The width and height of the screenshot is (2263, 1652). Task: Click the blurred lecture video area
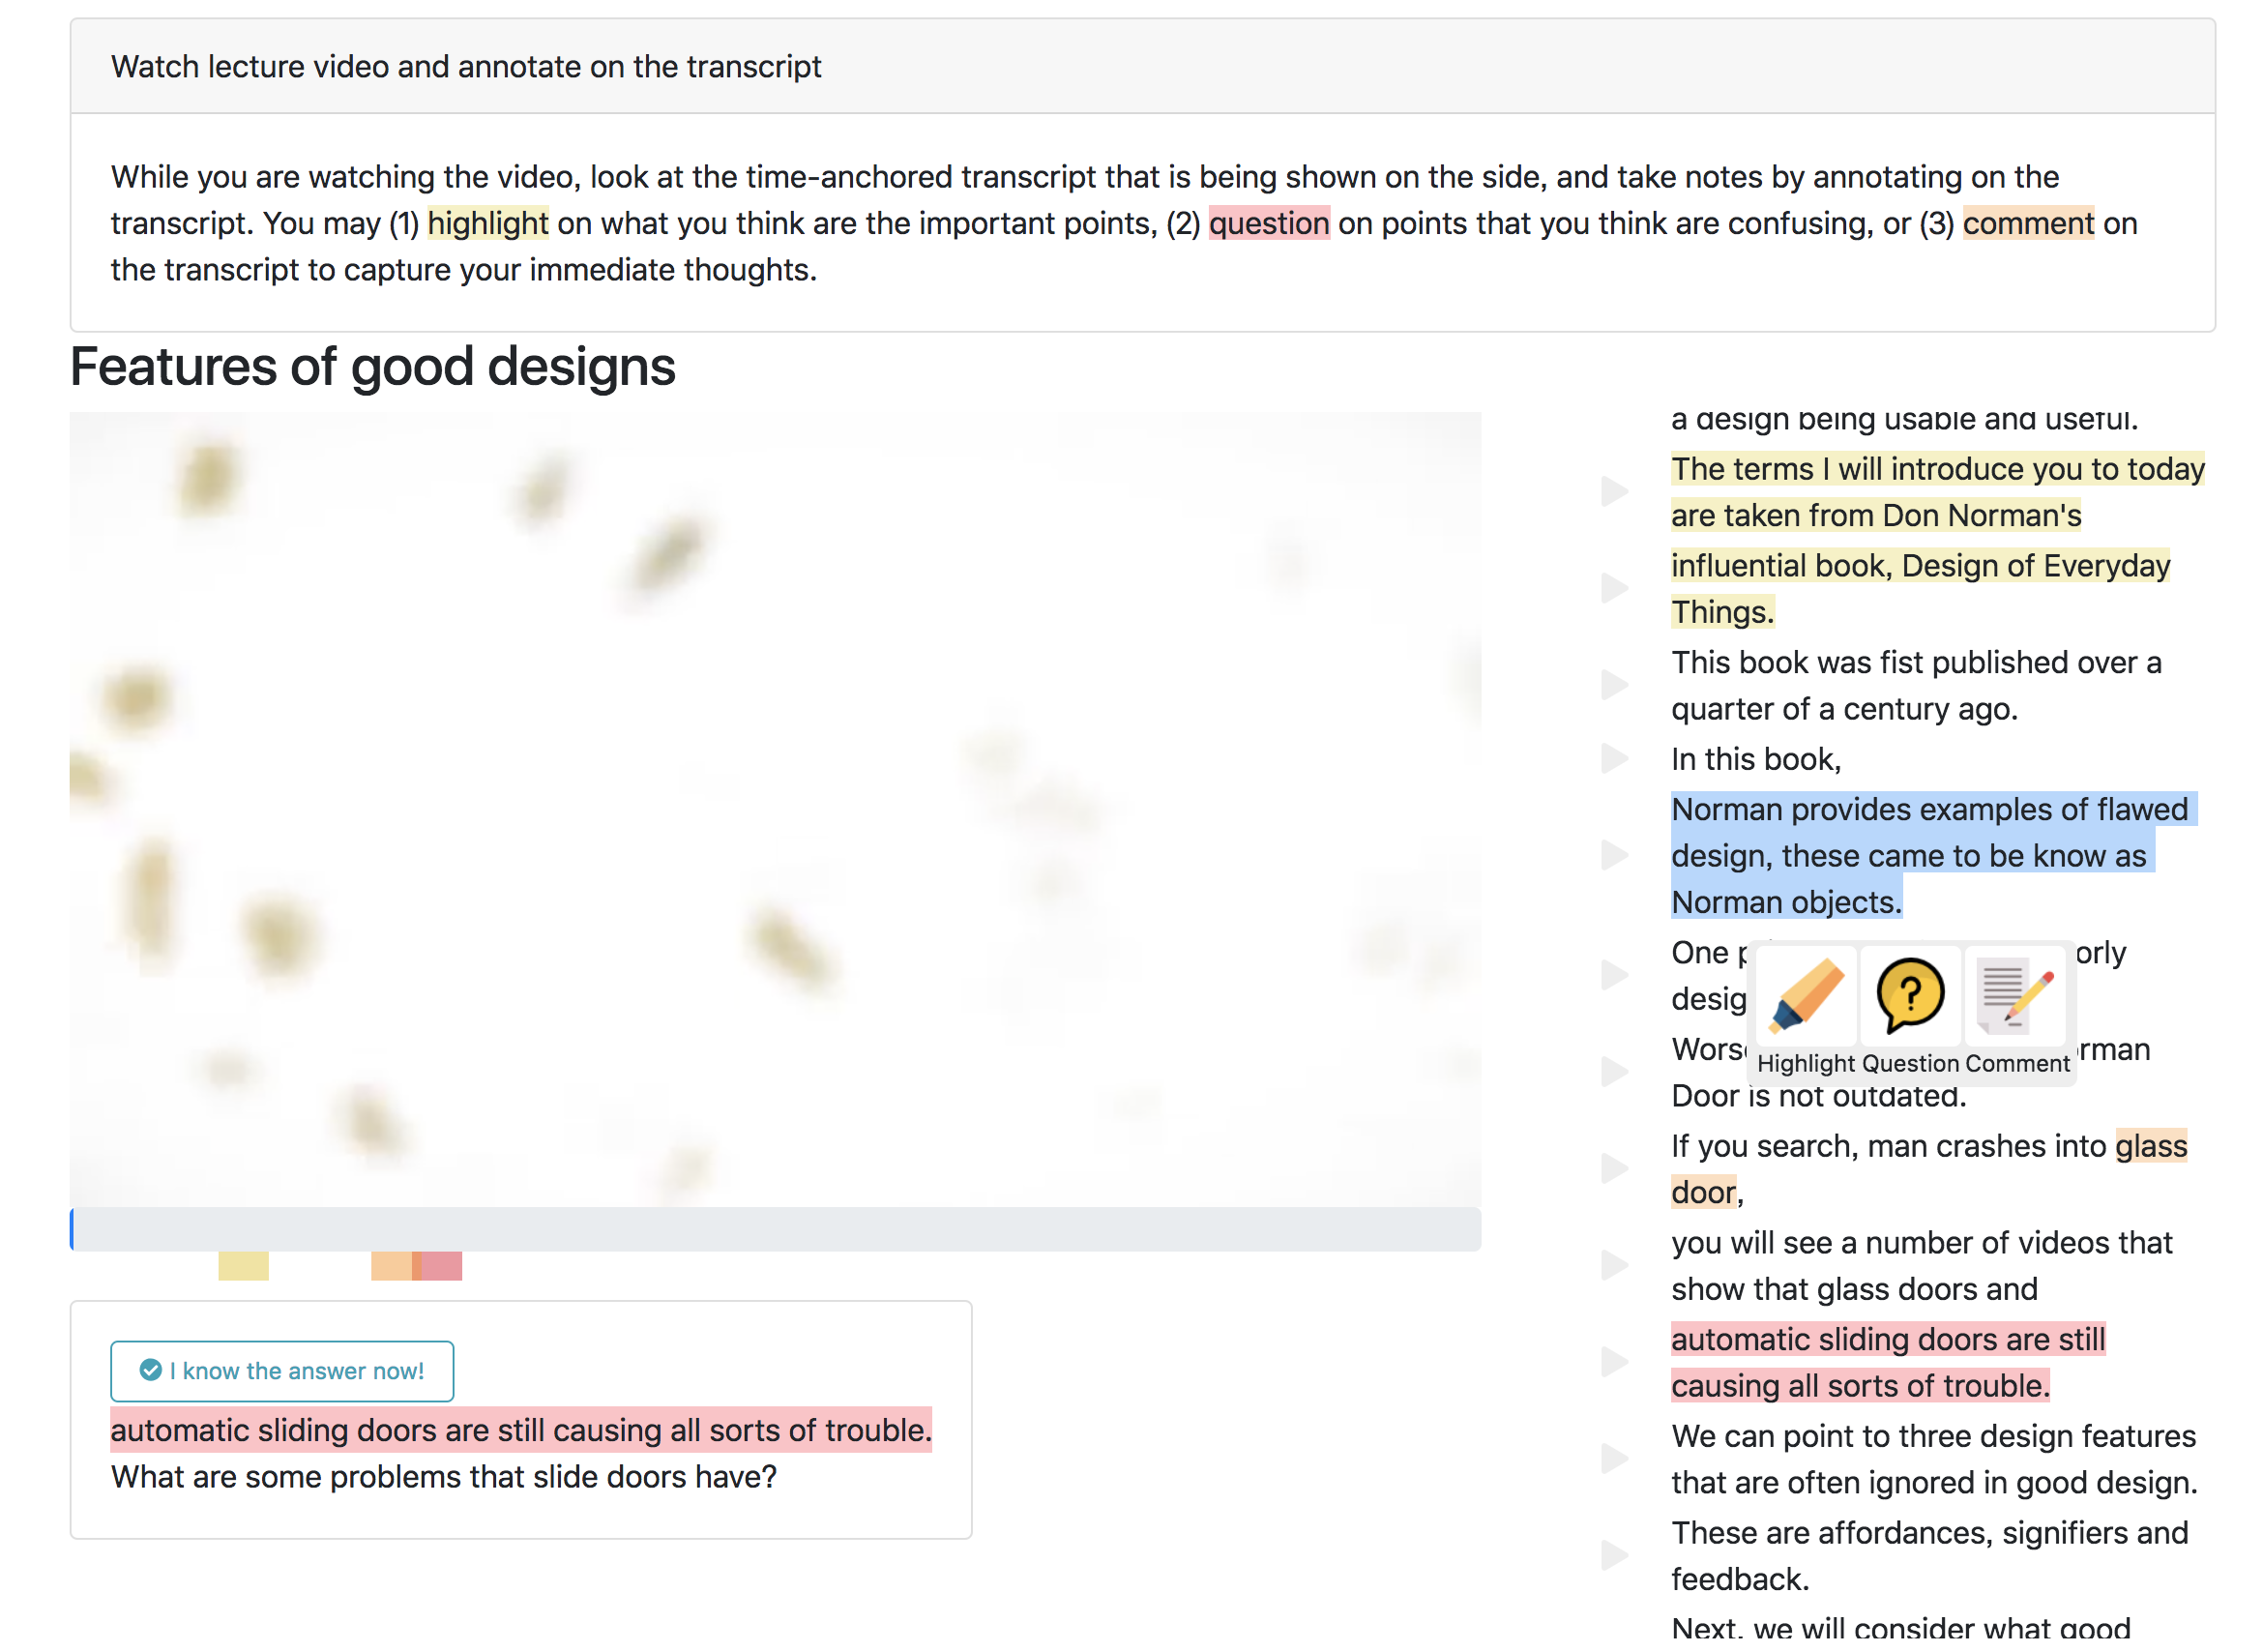click(775, 809)
